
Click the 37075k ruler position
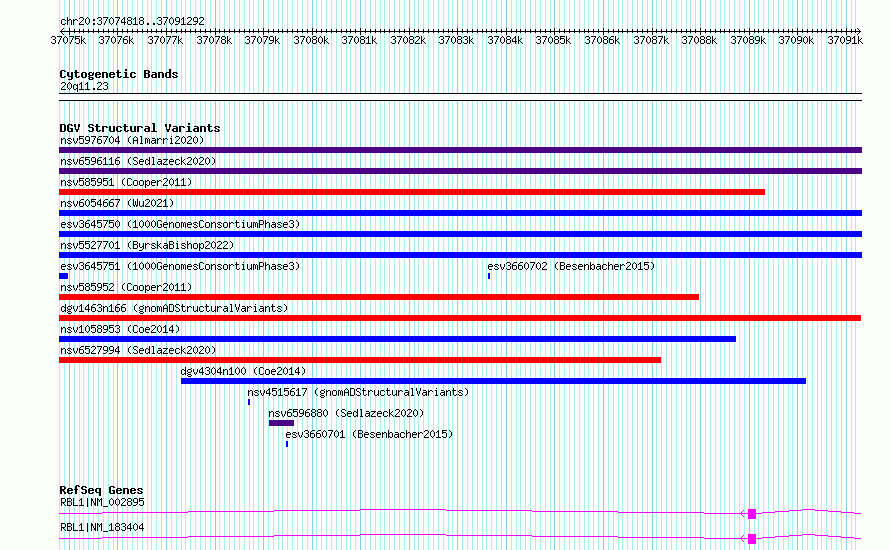[x=68, y=40]
